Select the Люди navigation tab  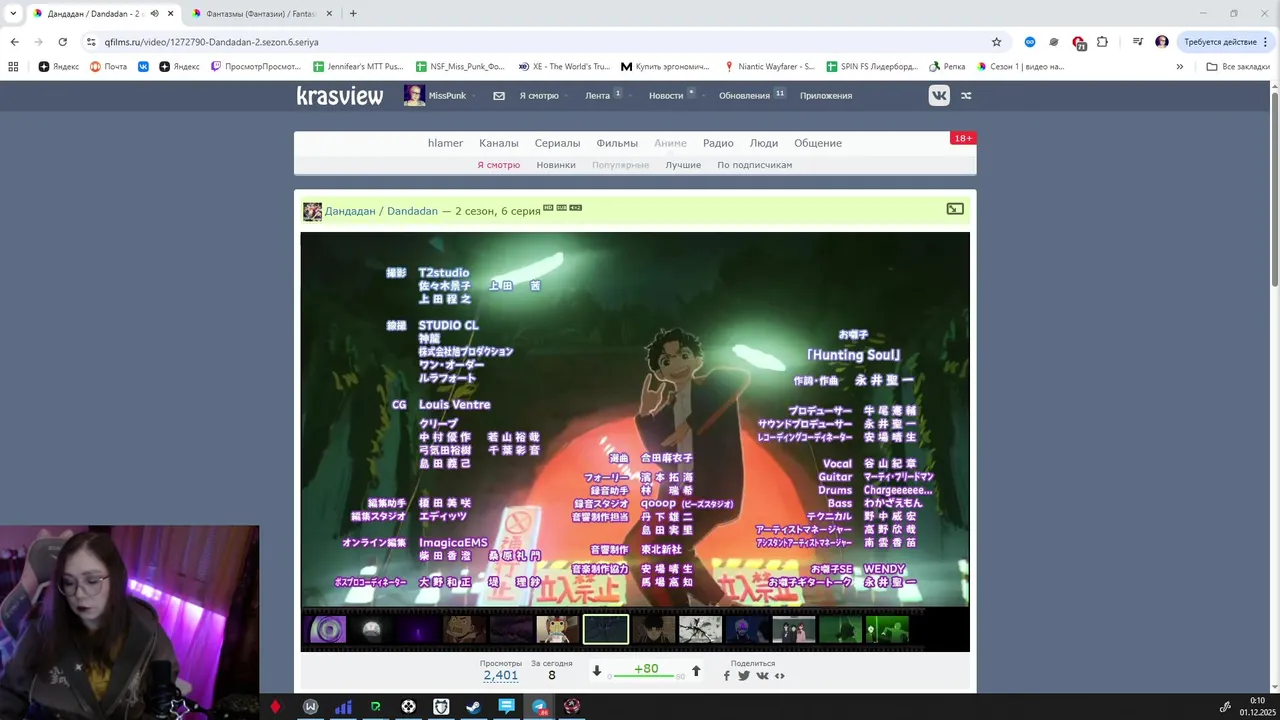[x=764, y=143]
